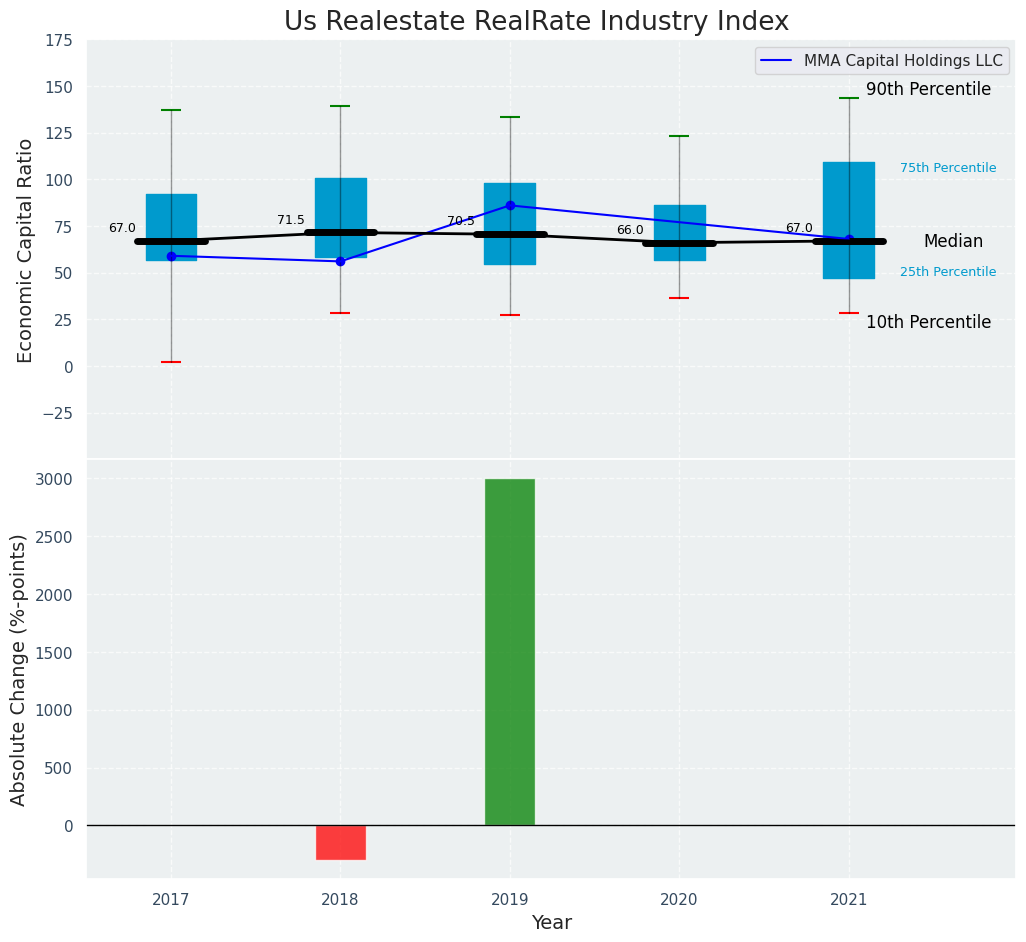The width and height of the screenshot is (1026, 942).
Task: Click the blue data point for 2019
Action: tap(510, 205)
